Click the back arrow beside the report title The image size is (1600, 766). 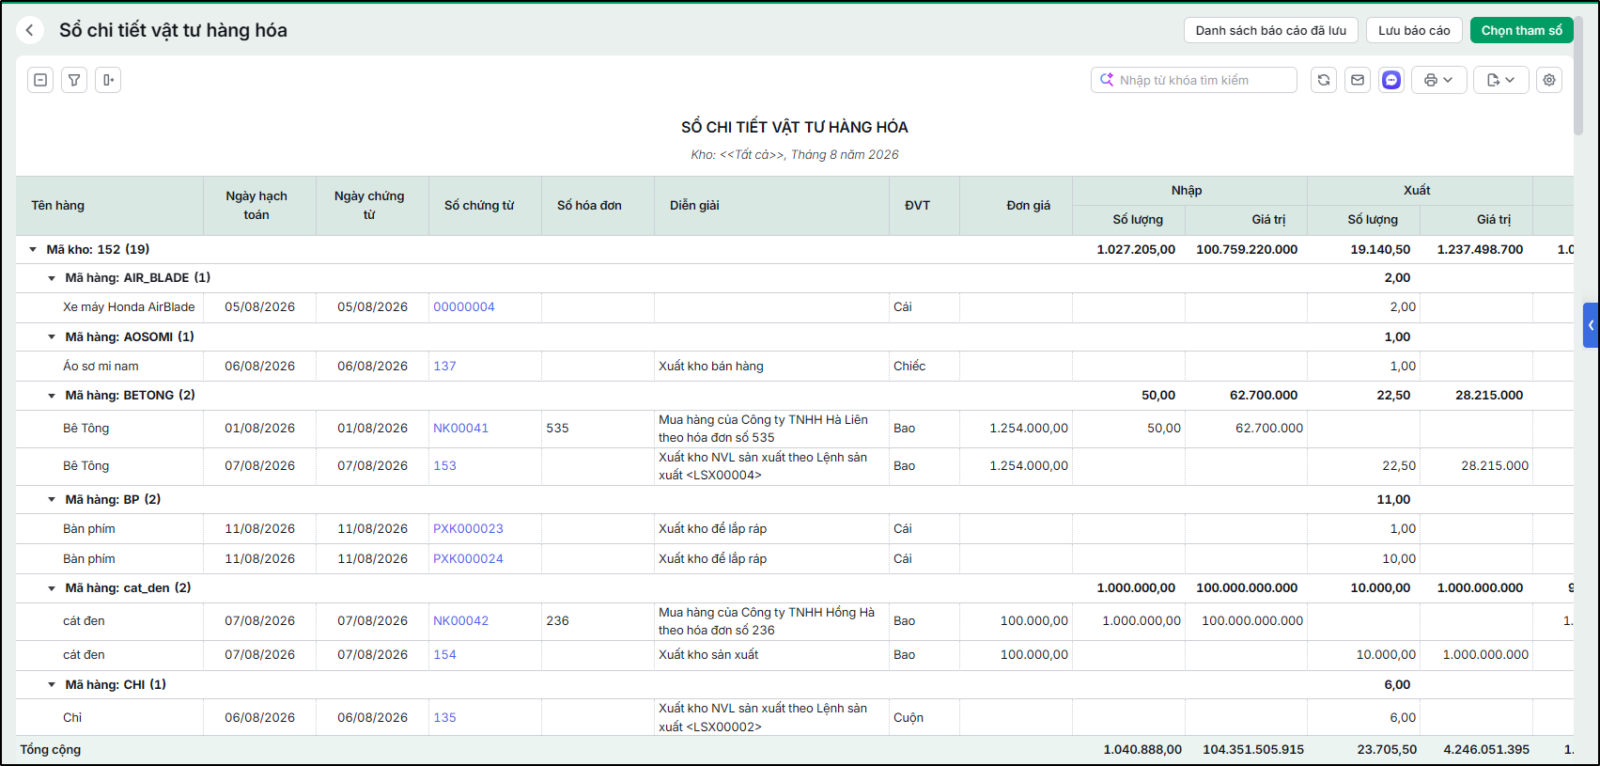coord(30,30)
